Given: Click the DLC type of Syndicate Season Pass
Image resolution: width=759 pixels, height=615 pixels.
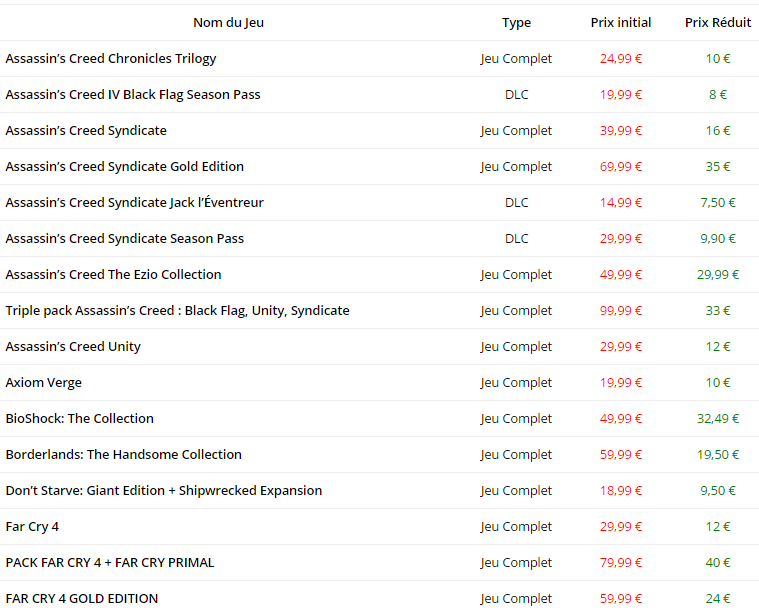Looking at the screenshot, I should pyautogui.click(x=516, y=238).
